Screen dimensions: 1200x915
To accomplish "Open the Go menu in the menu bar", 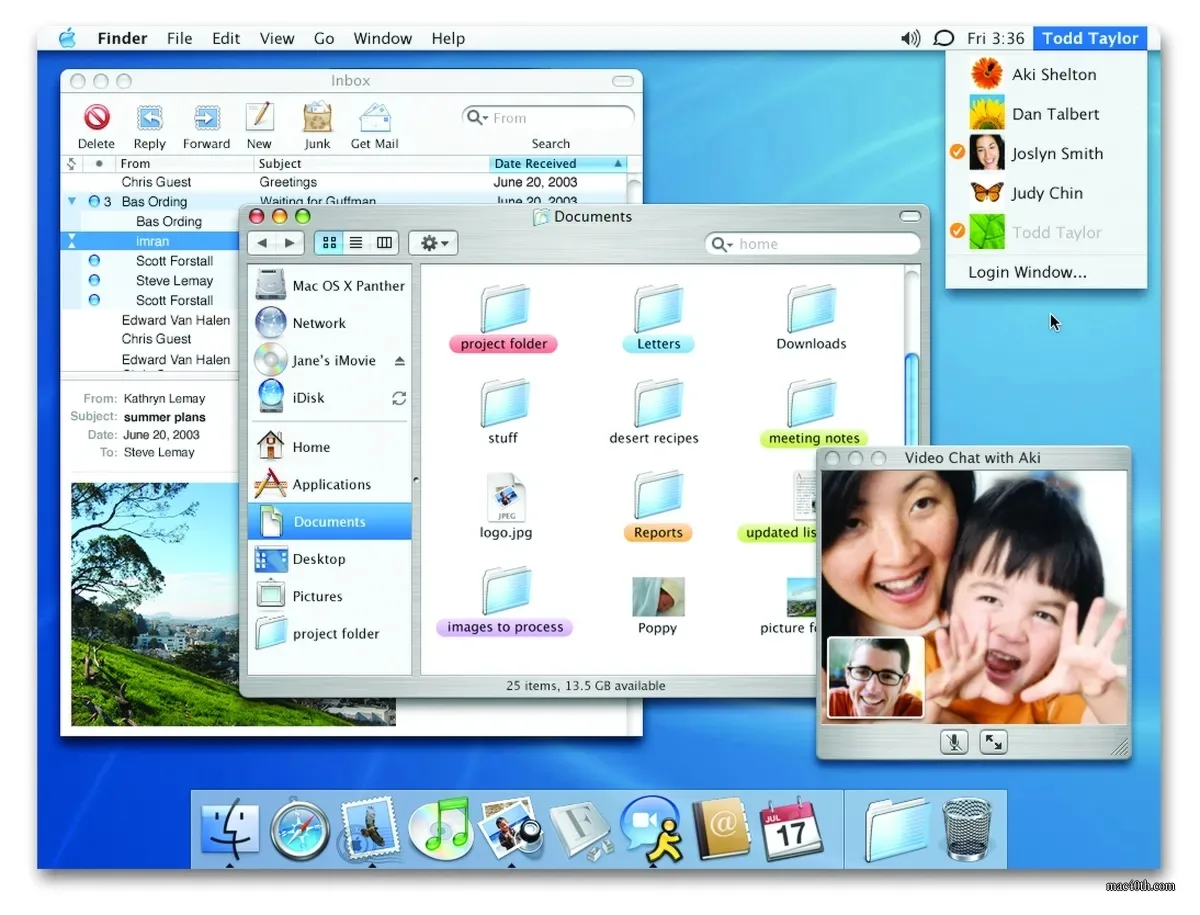I will pyautogui.click(x=323, y=38).
